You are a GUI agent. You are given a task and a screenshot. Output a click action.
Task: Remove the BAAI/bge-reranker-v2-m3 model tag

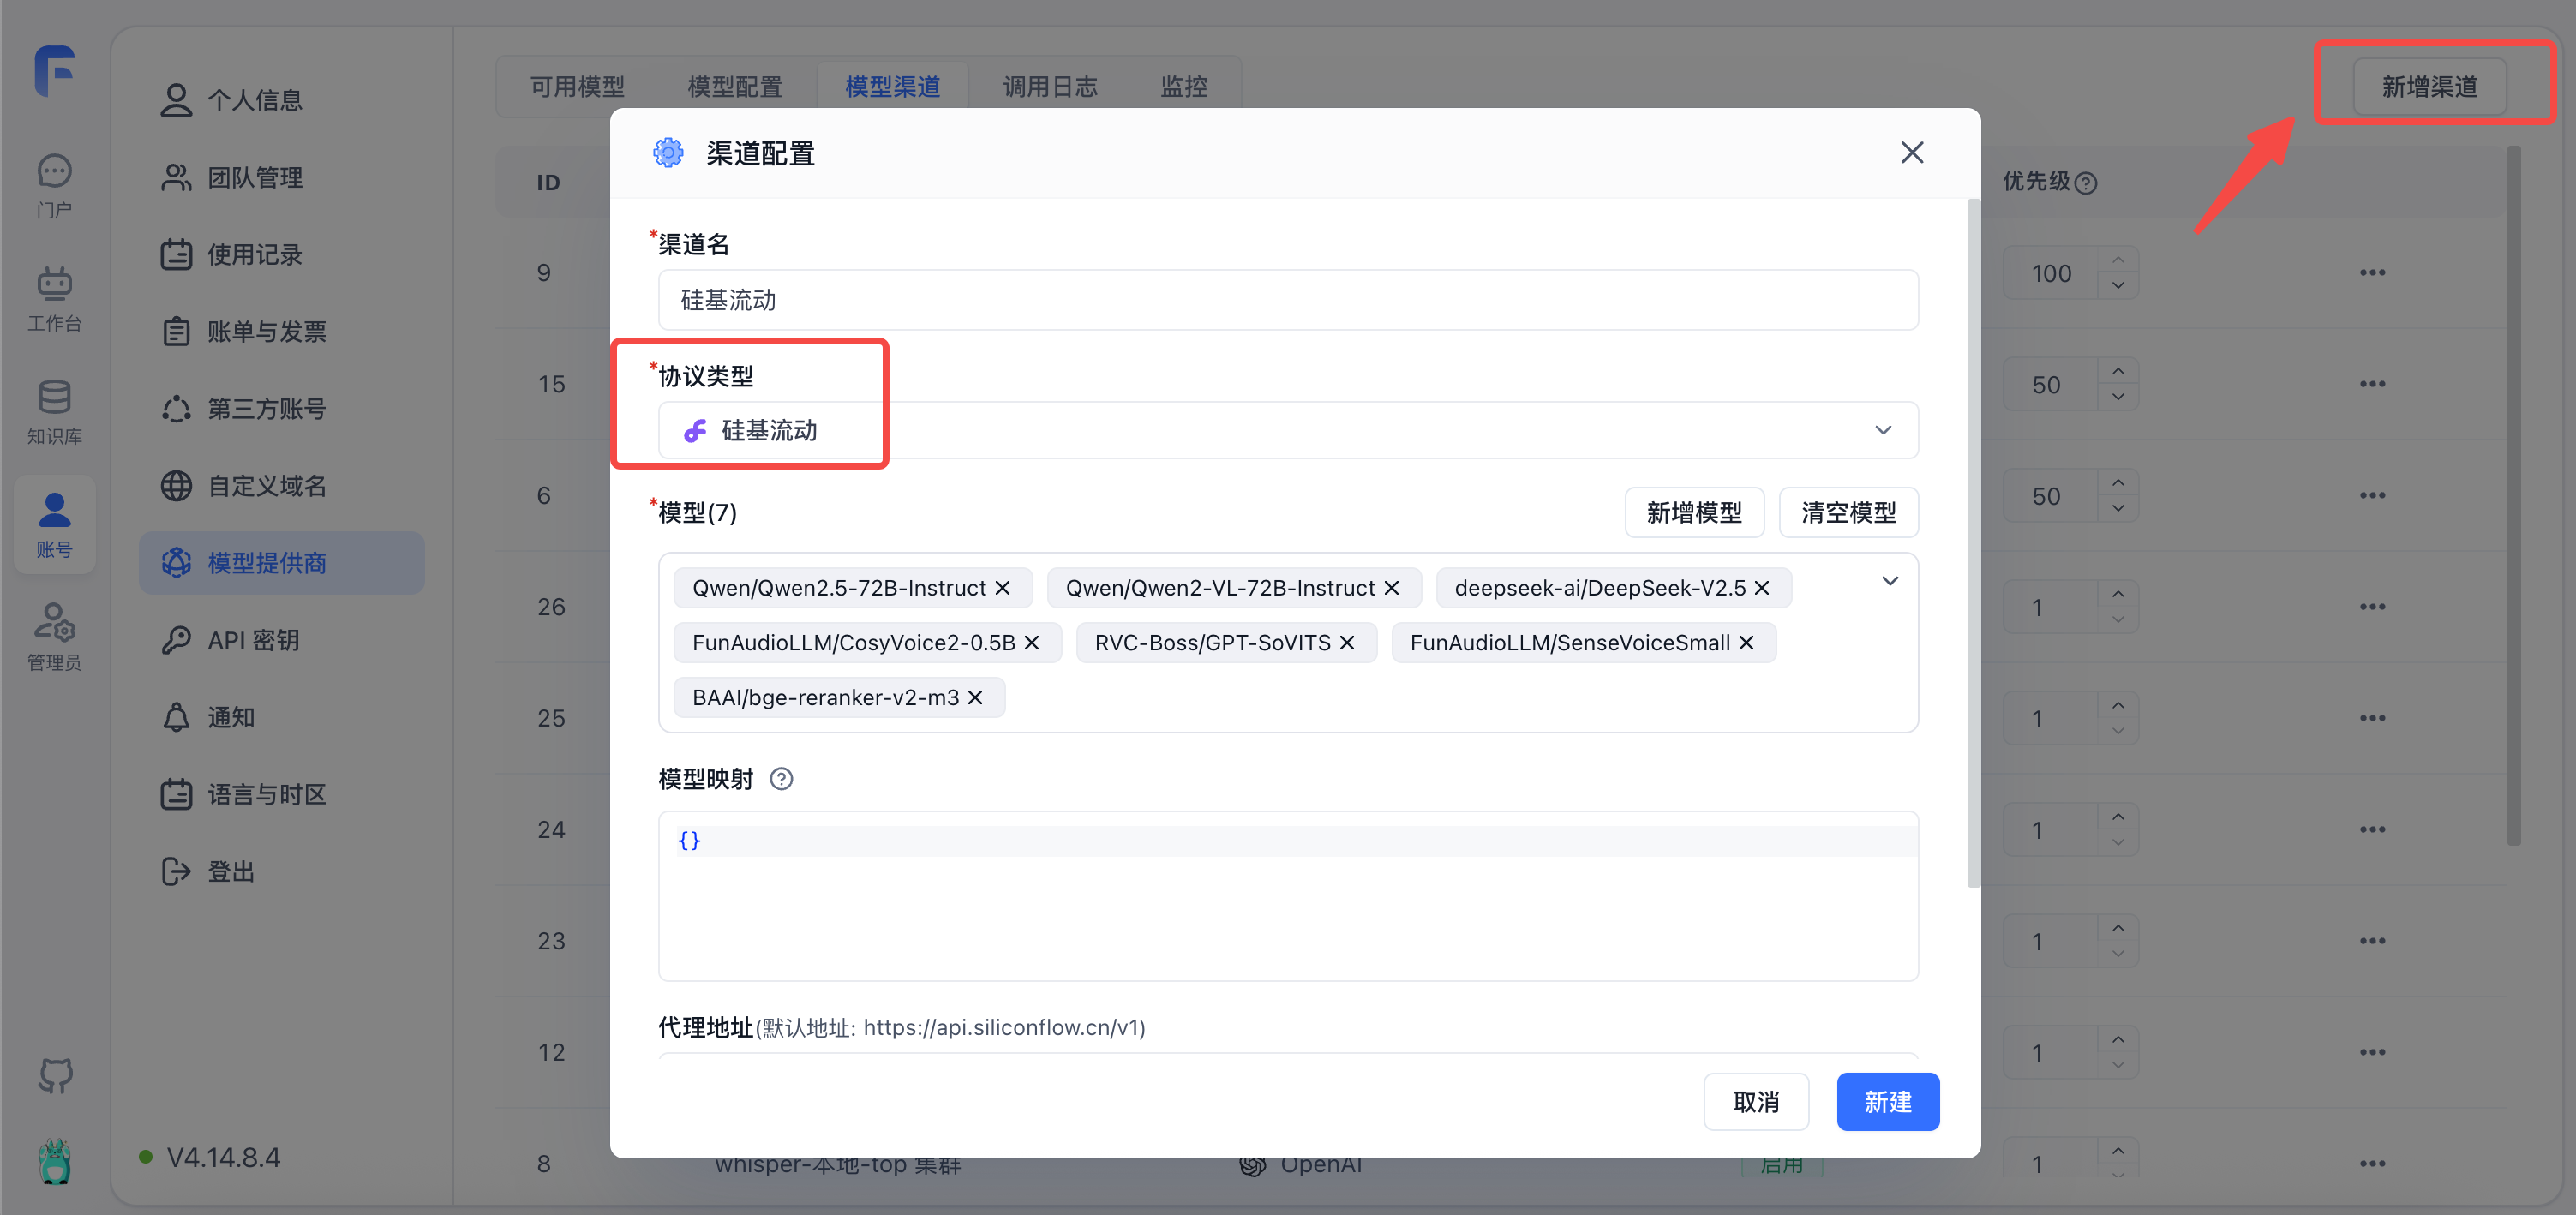(x=975, y=698)
